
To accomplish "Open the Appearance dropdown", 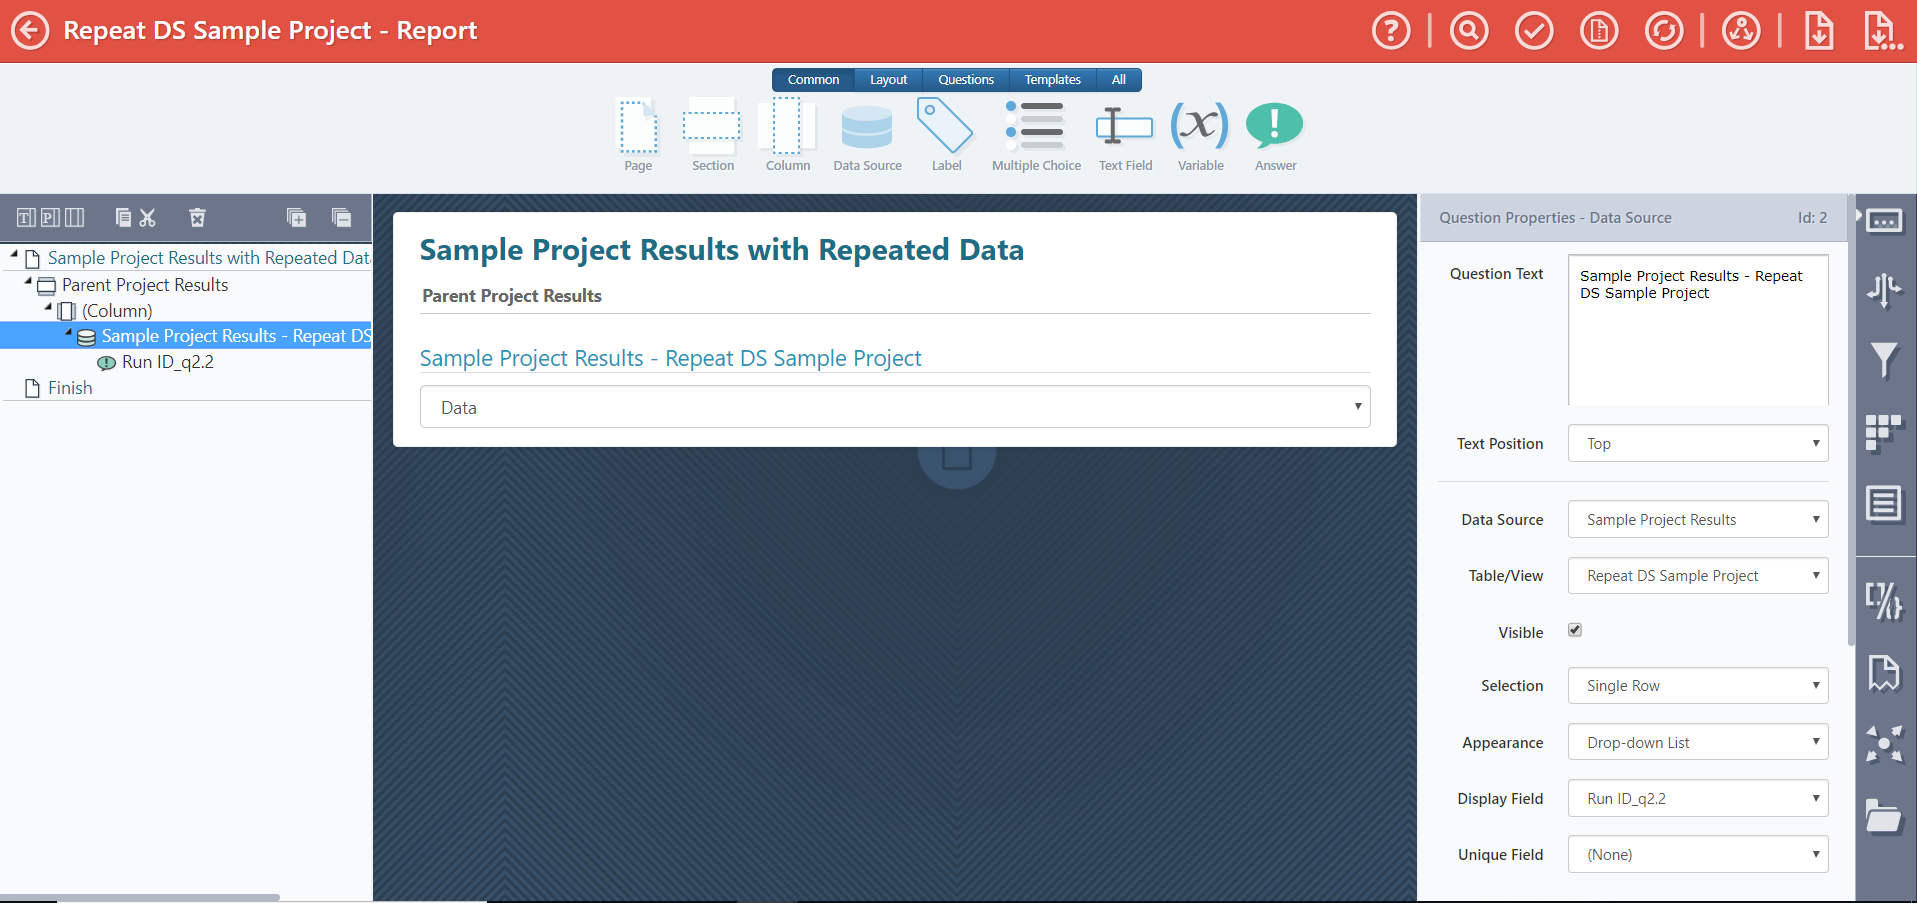I will [x=1698, y=742].
